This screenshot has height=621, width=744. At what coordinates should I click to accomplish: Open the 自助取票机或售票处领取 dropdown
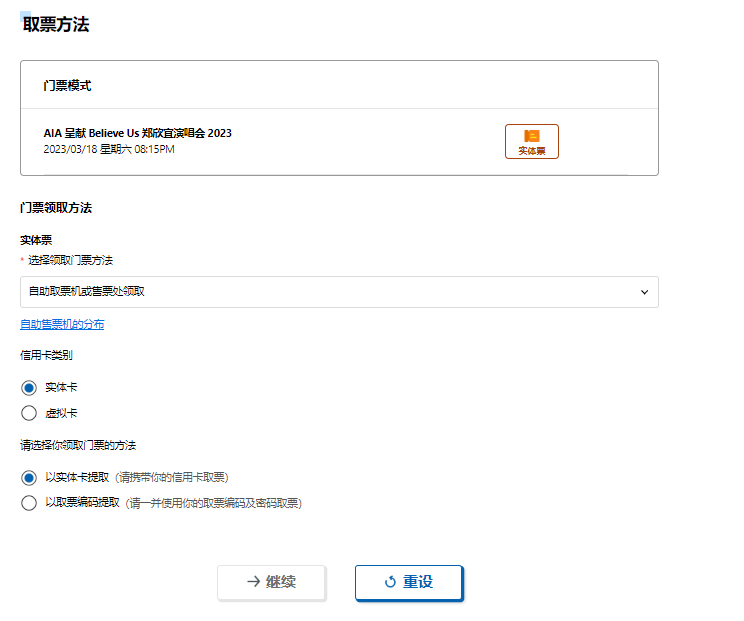339,292
